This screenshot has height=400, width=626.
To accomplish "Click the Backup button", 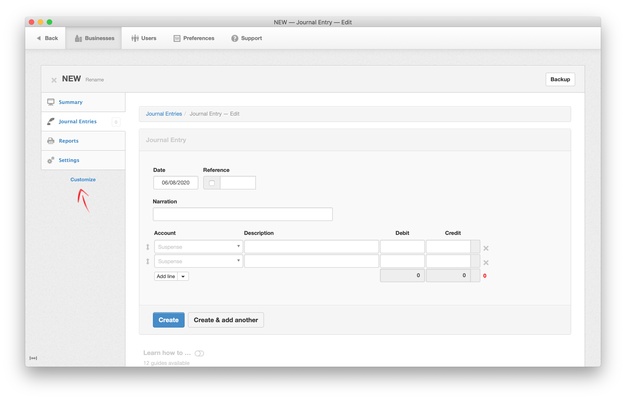I will pyautogui.click(x=560, y=79).
